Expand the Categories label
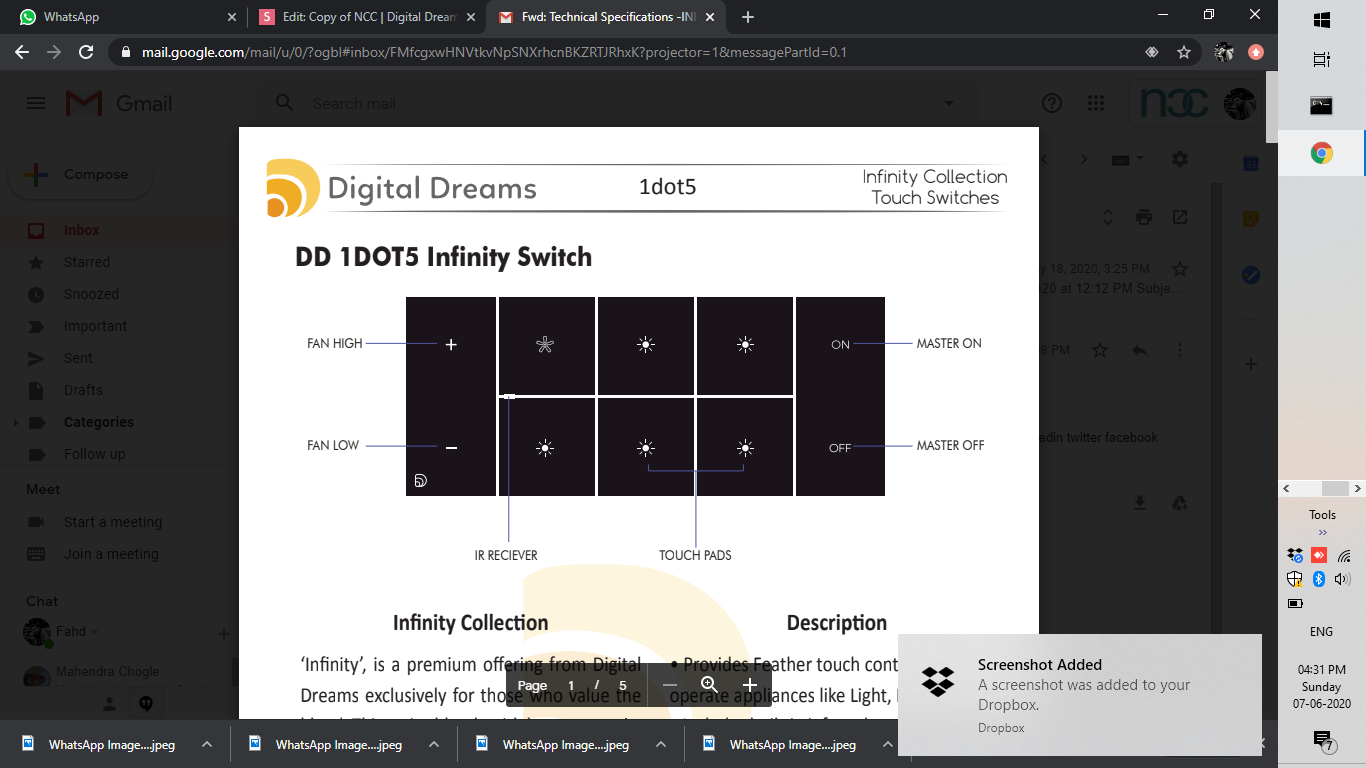The height and width of the screenshot is (768, 1366). point(15,423)
